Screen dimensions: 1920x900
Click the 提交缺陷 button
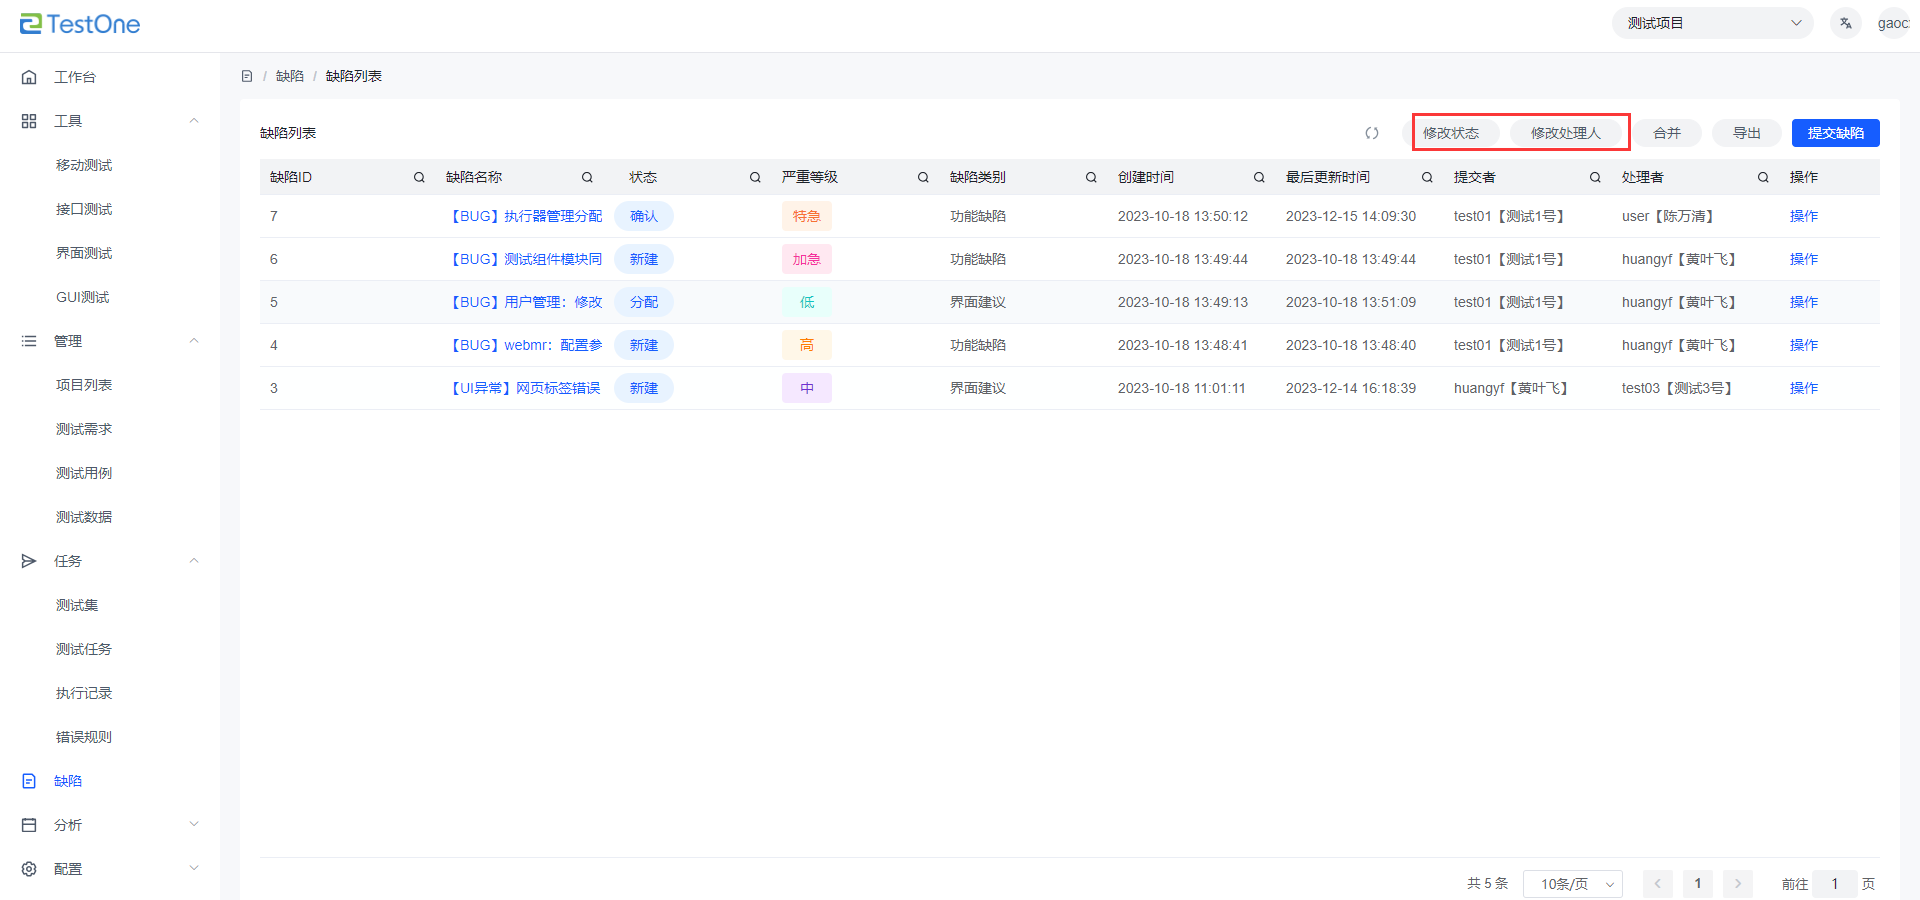point(1835,133)
